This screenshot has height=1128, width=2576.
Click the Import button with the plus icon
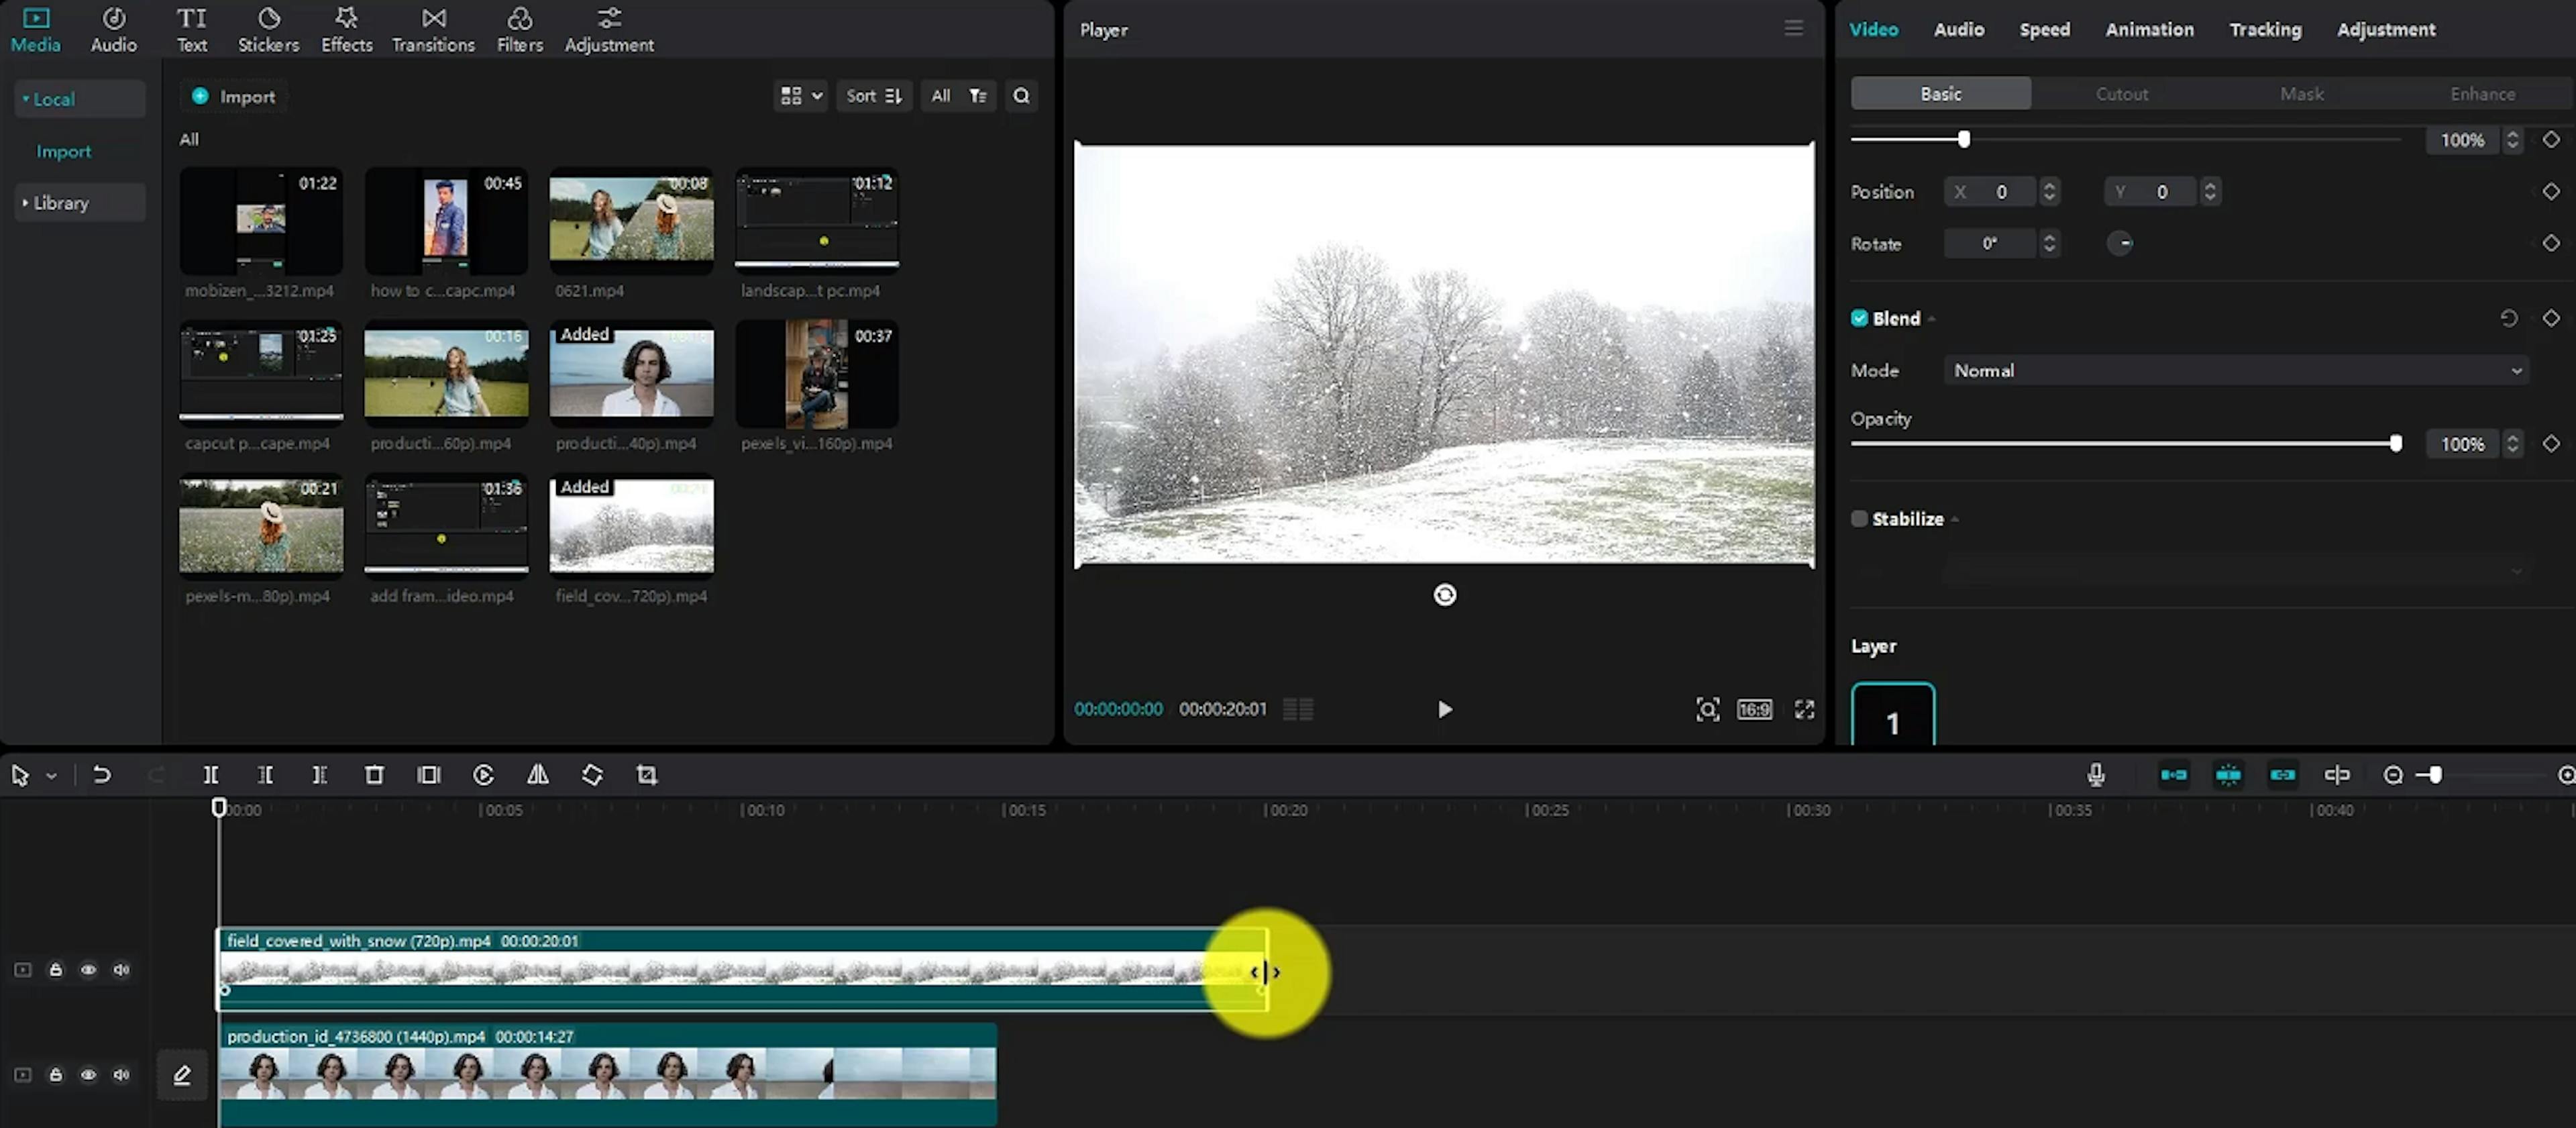tap(234, 96)
